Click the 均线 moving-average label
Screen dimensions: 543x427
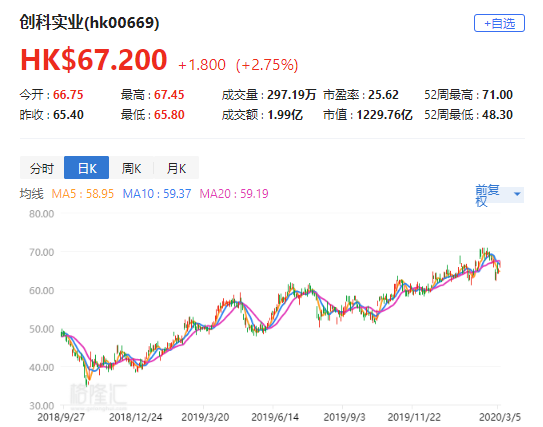(x=32, y=194)
